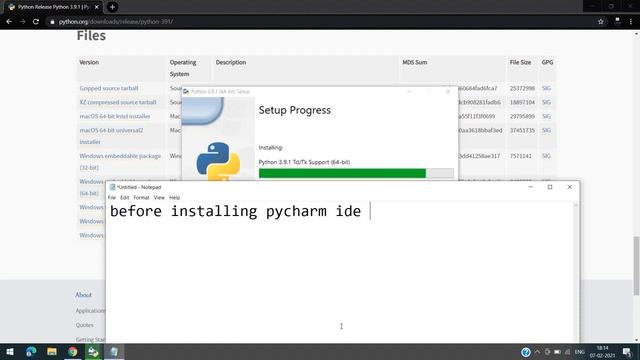
Task: Close the Notepad window
Action: click(x=569, y=187)
